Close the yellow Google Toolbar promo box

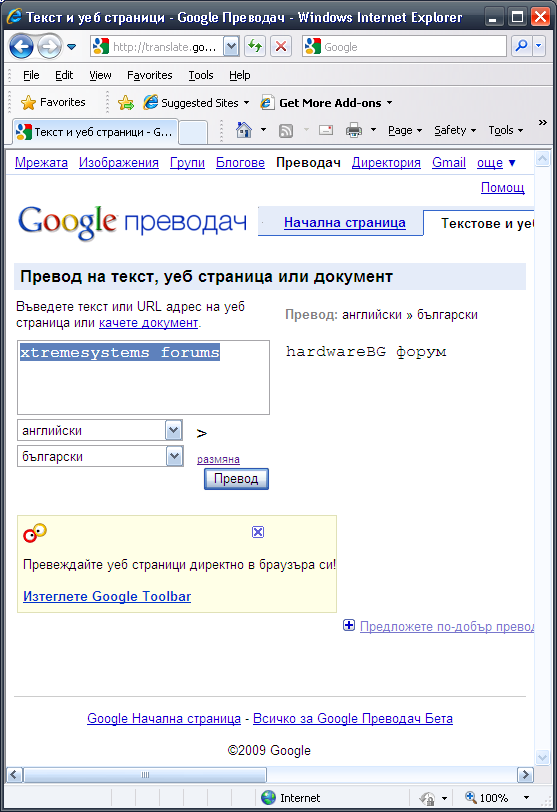pyautogui.click(x=258, y=532)
